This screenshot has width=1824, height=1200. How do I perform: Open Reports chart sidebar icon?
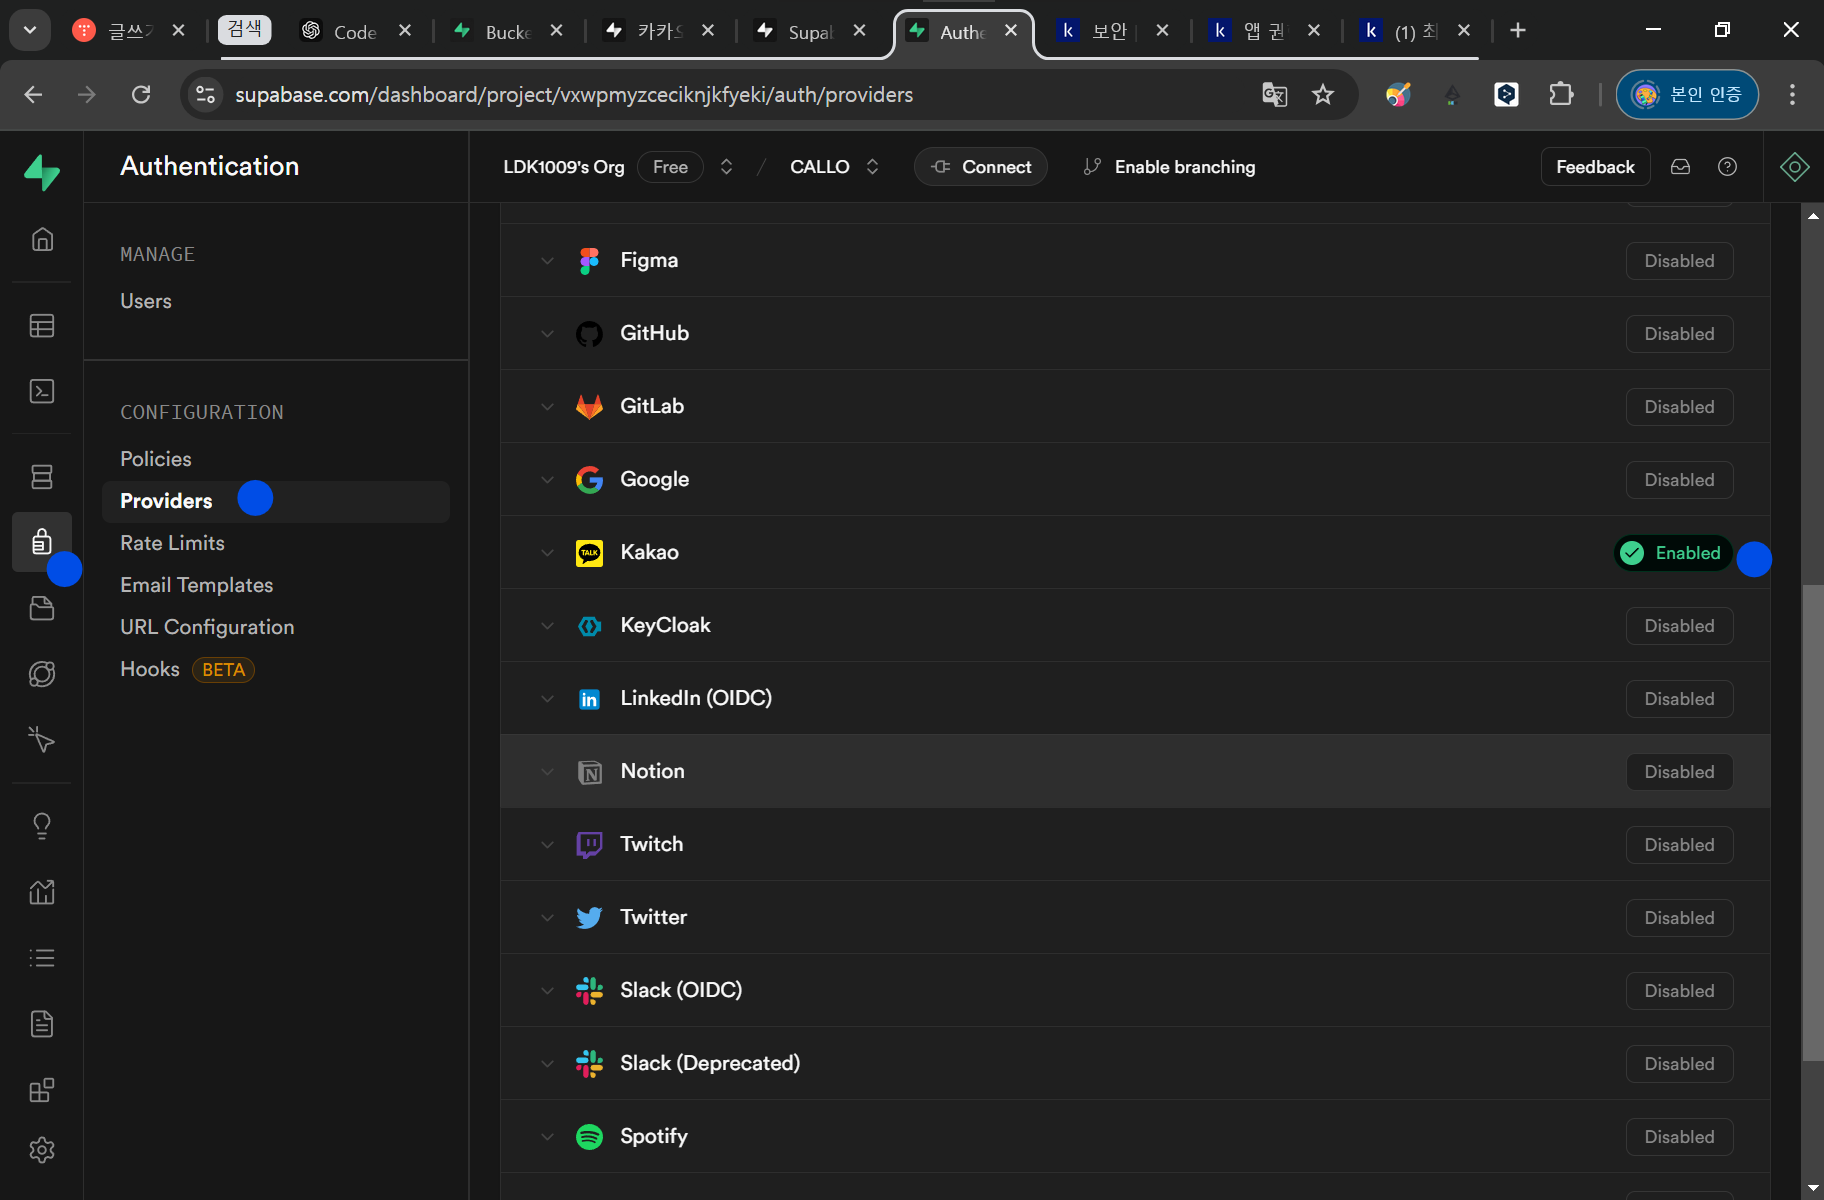coord(42,892)
